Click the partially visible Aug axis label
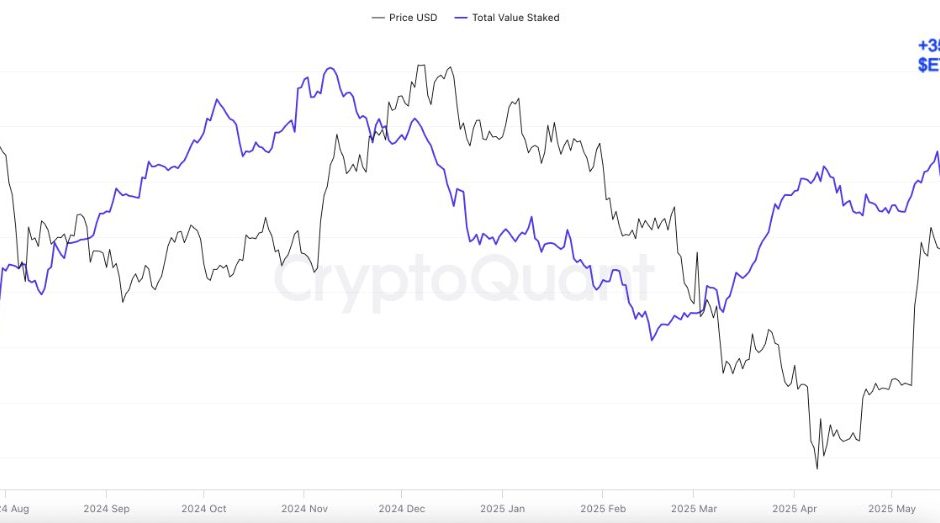The width and height of the screenshot is (940, 523). pos(15,508)
